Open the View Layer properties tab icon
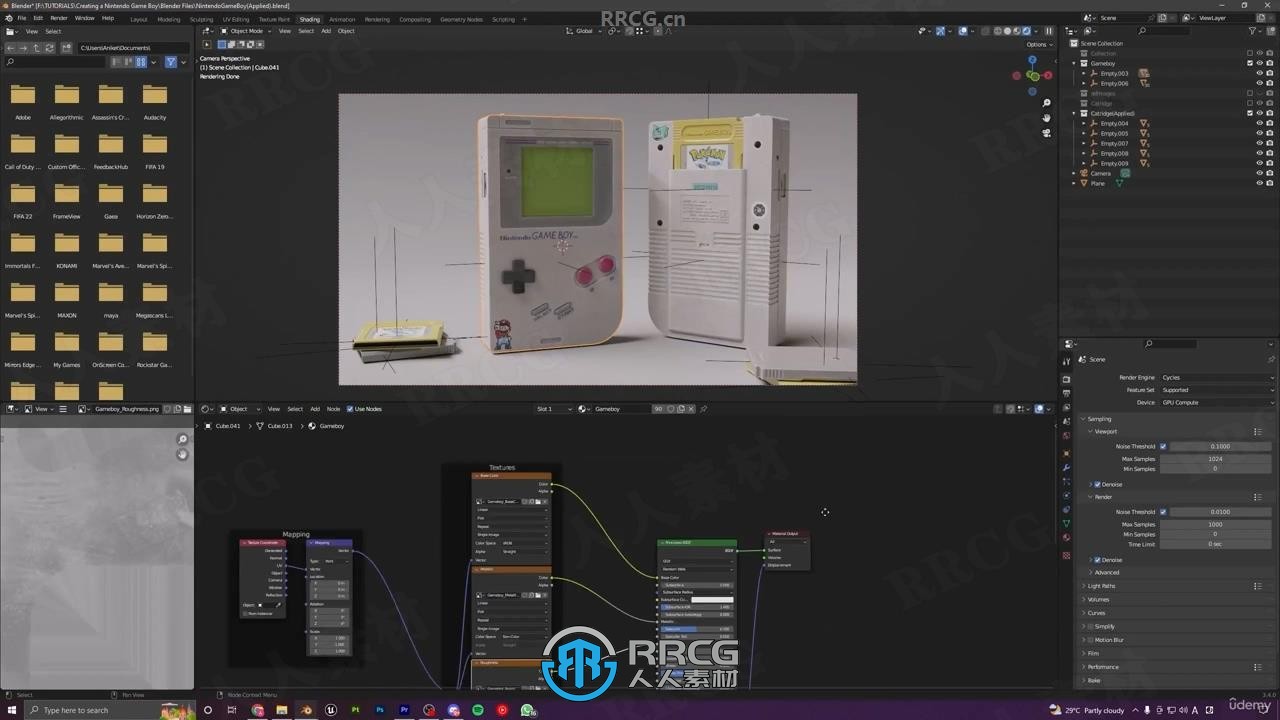The image size is (1280, 720). [x=1066, y=408]
